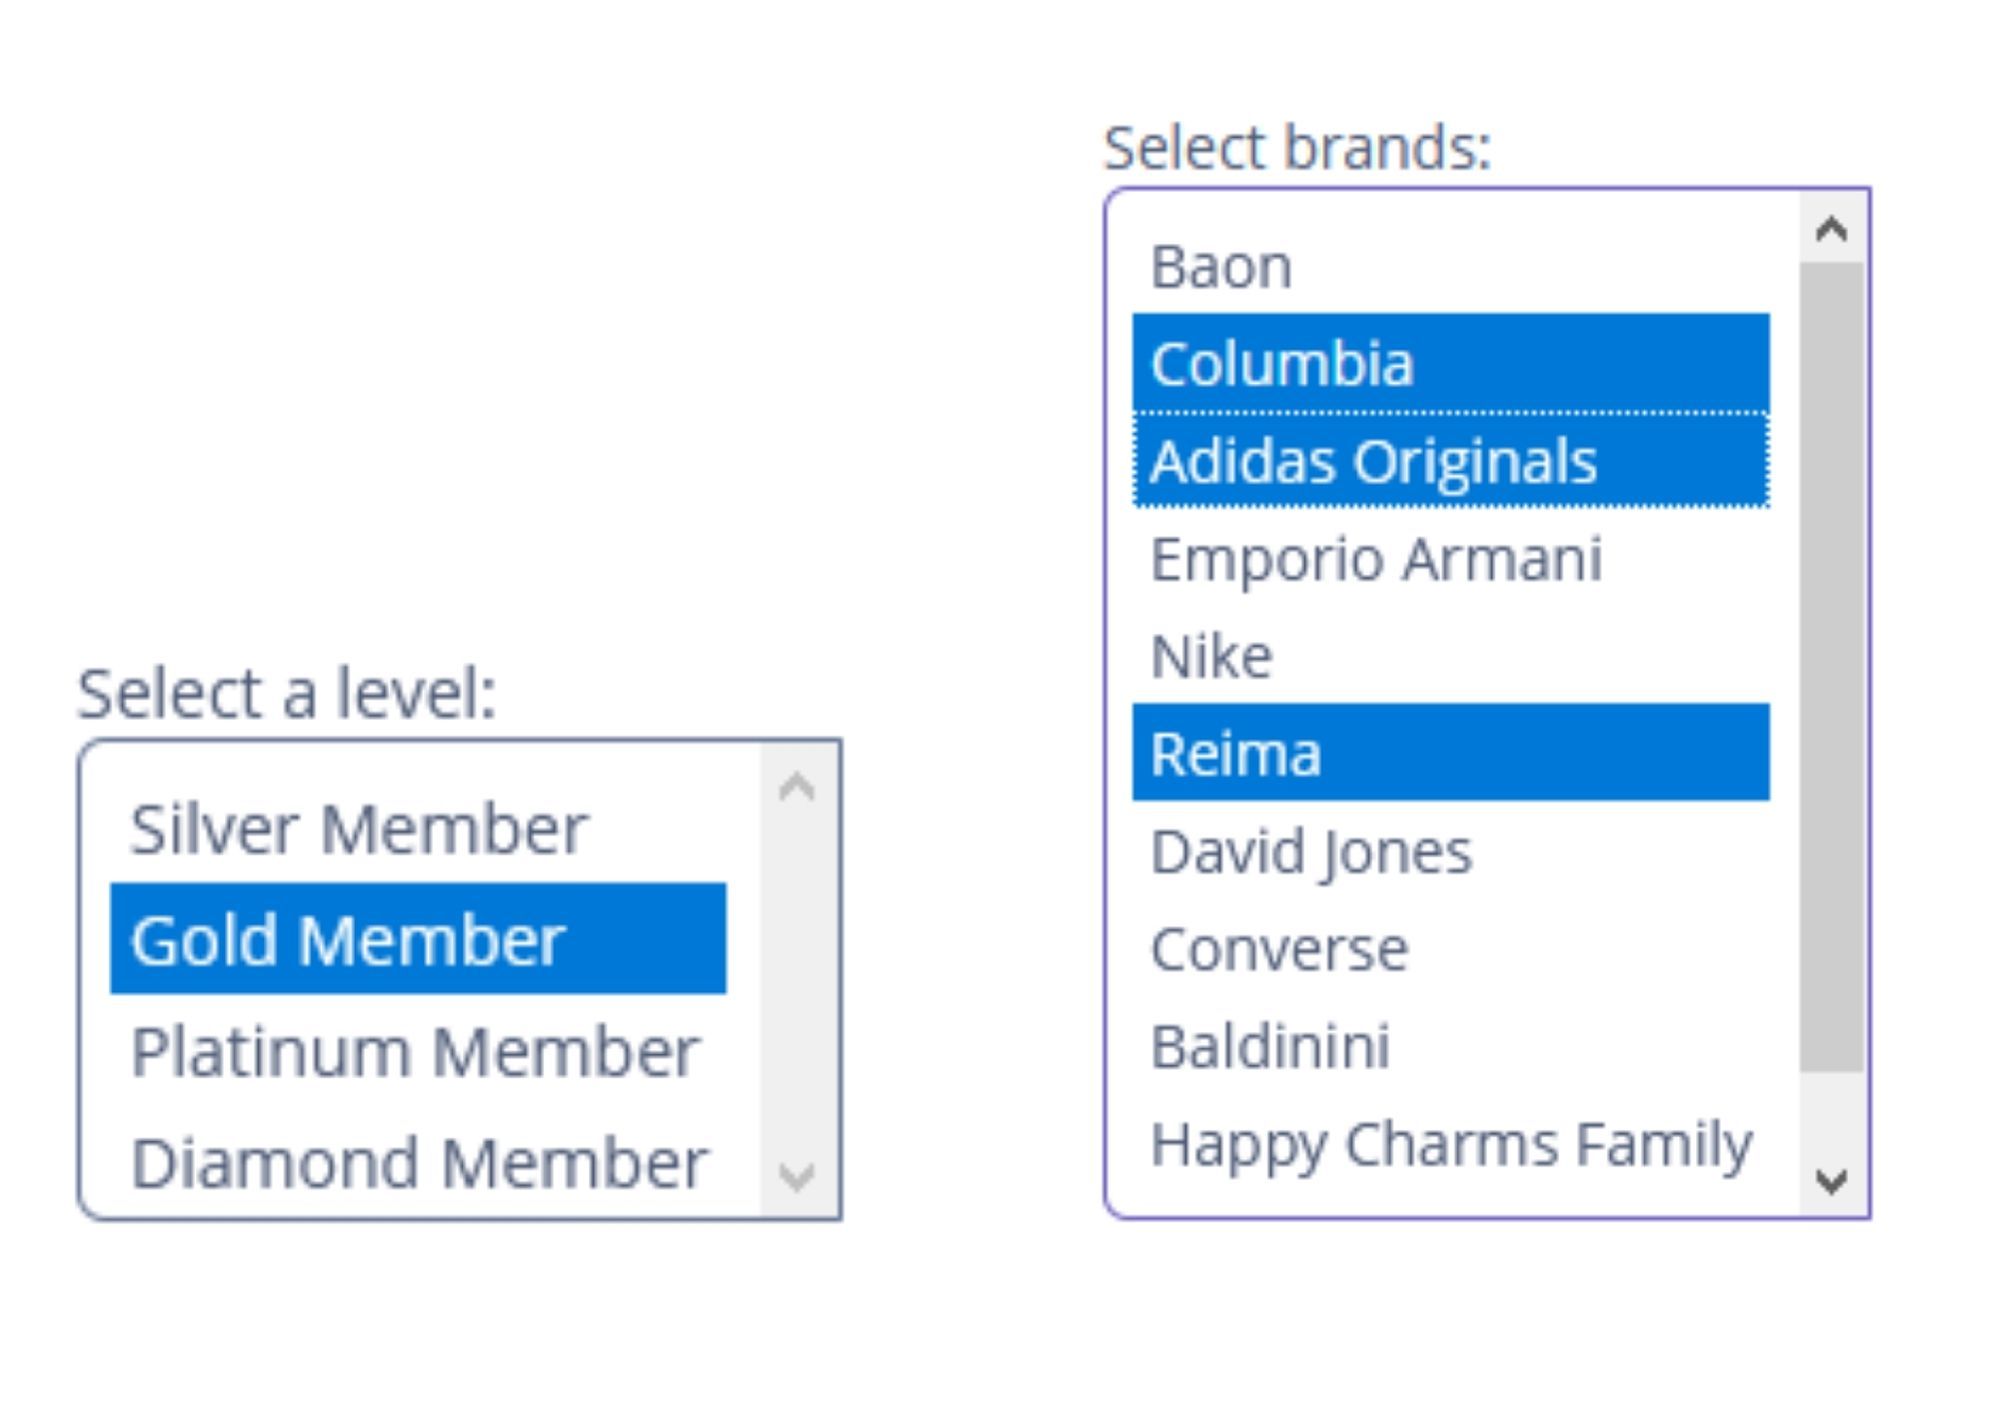Pick the Diamond Member option

418,1162
